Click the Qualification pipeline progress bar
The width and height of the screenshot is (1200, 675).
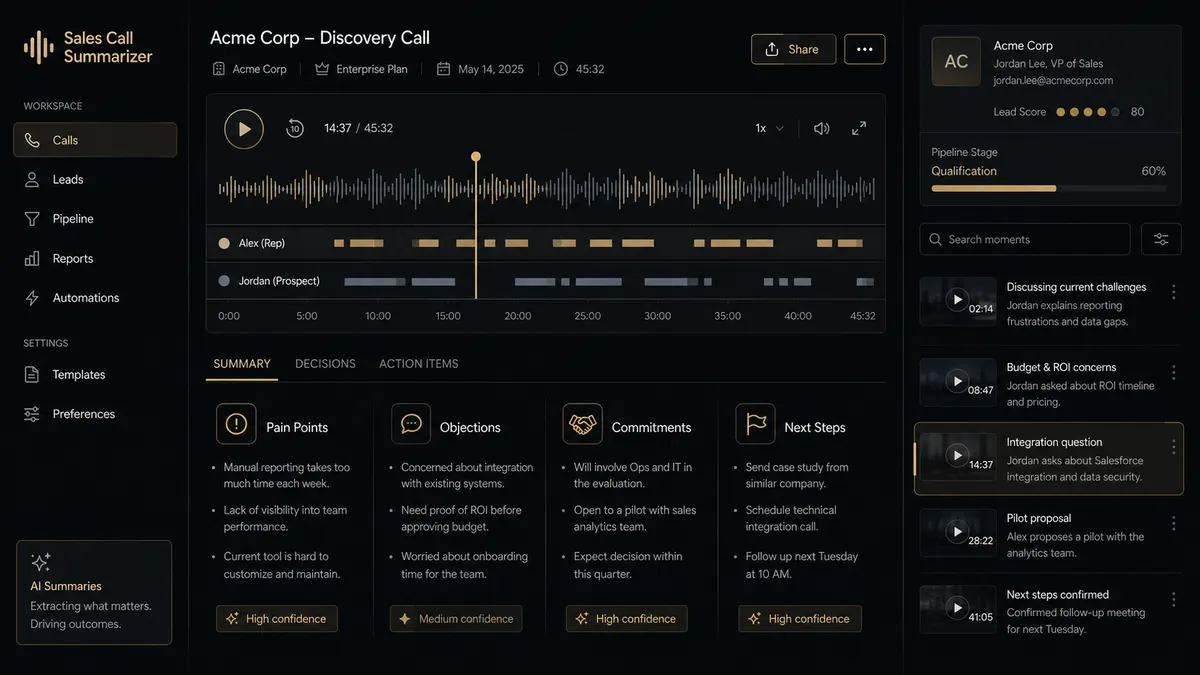click(1048, 188)
